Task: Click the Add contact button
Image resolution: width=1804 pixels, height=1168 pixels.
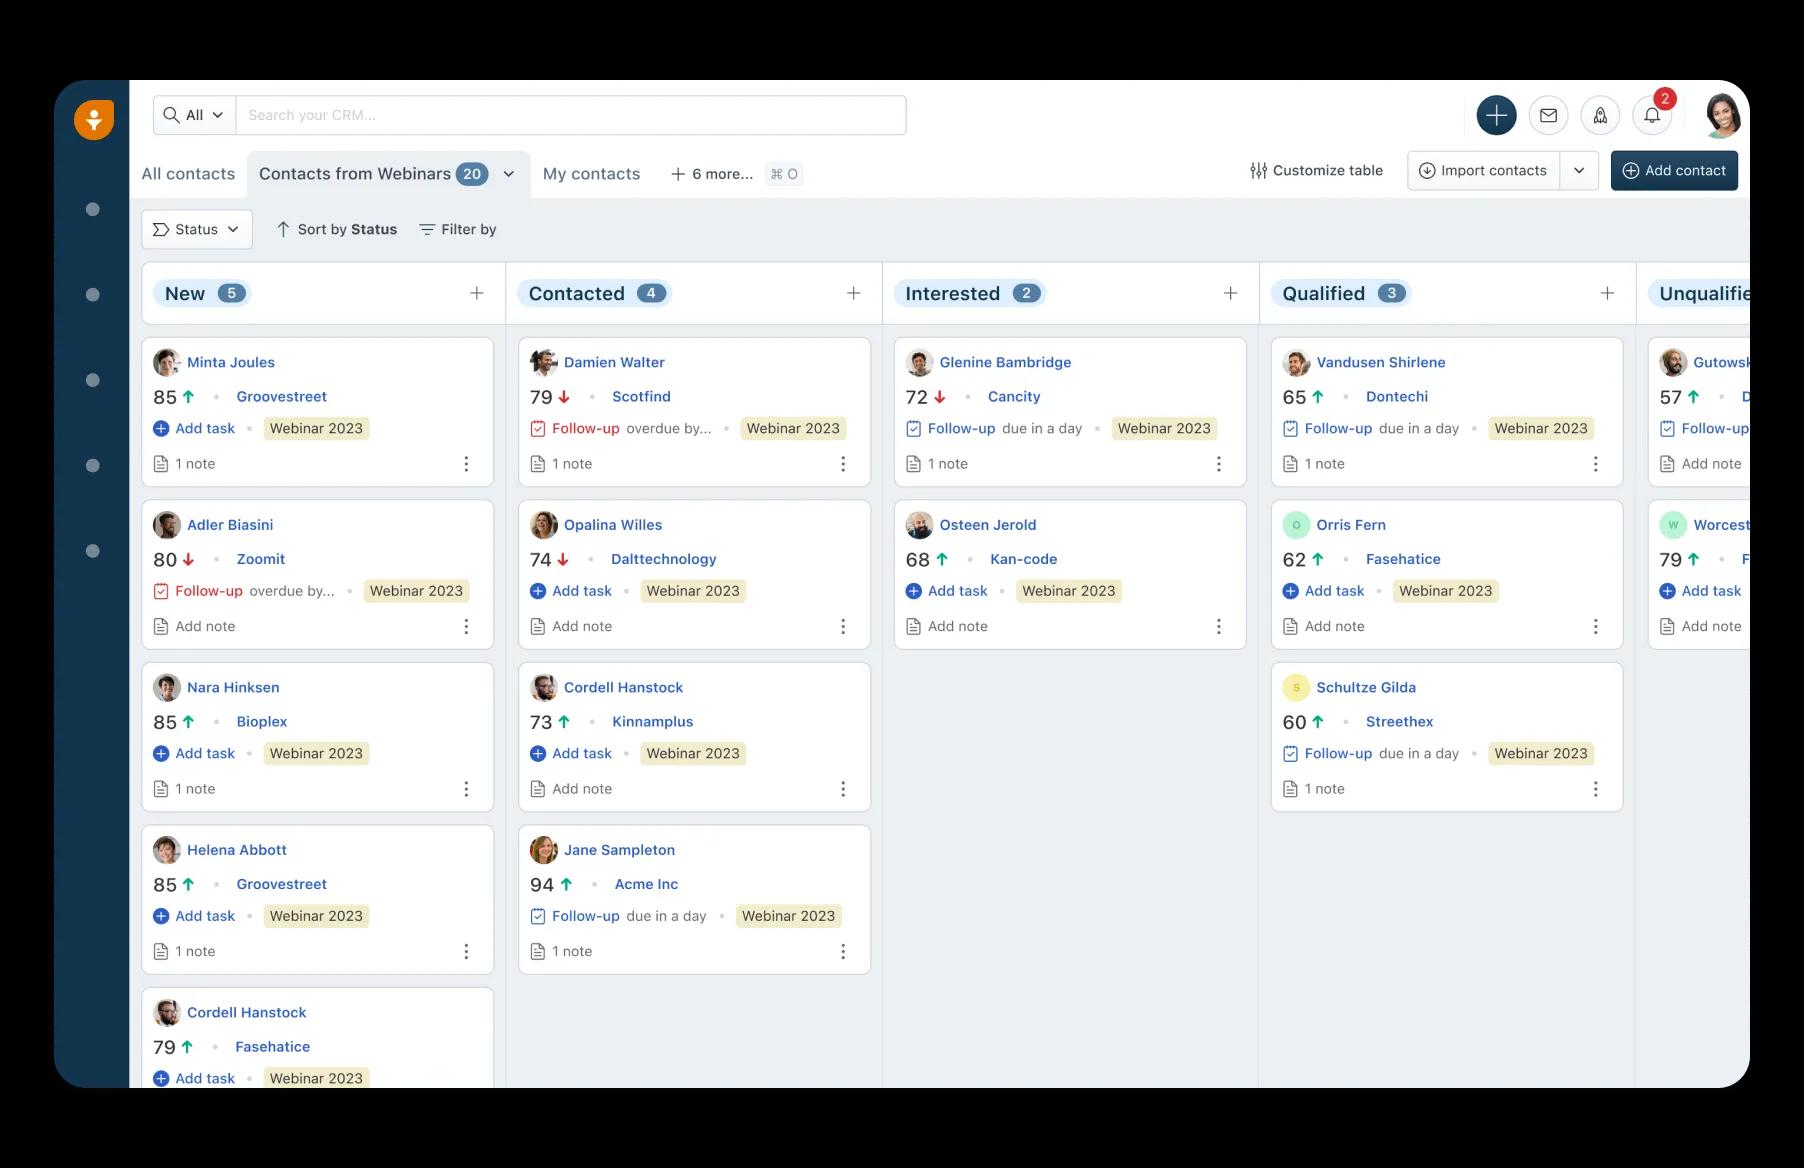Action: tap(1674, 171)
